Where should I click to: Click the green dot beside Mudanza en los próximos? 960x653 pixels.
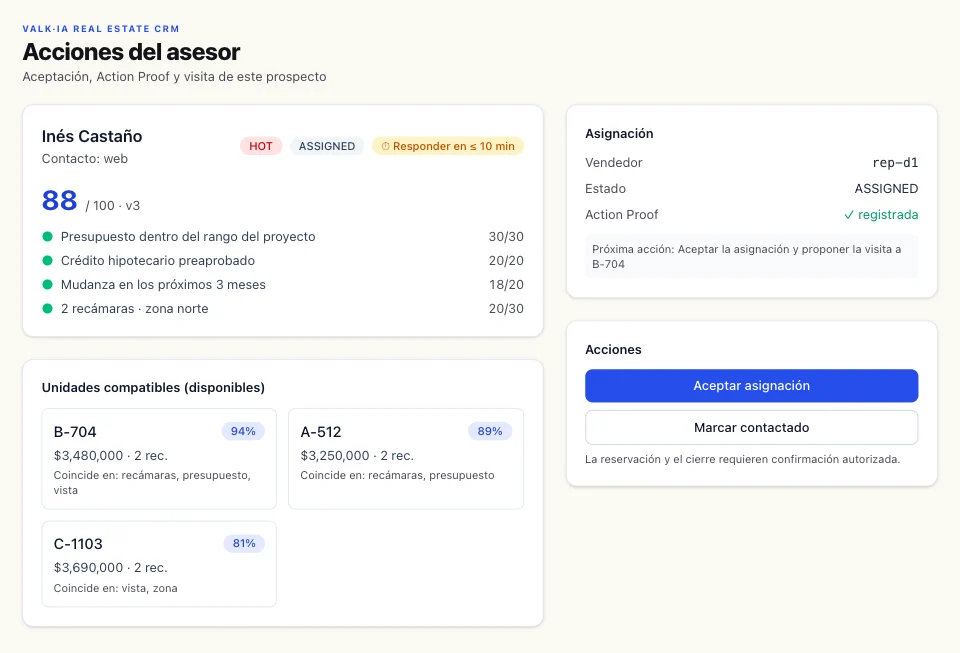click(47, 284)
